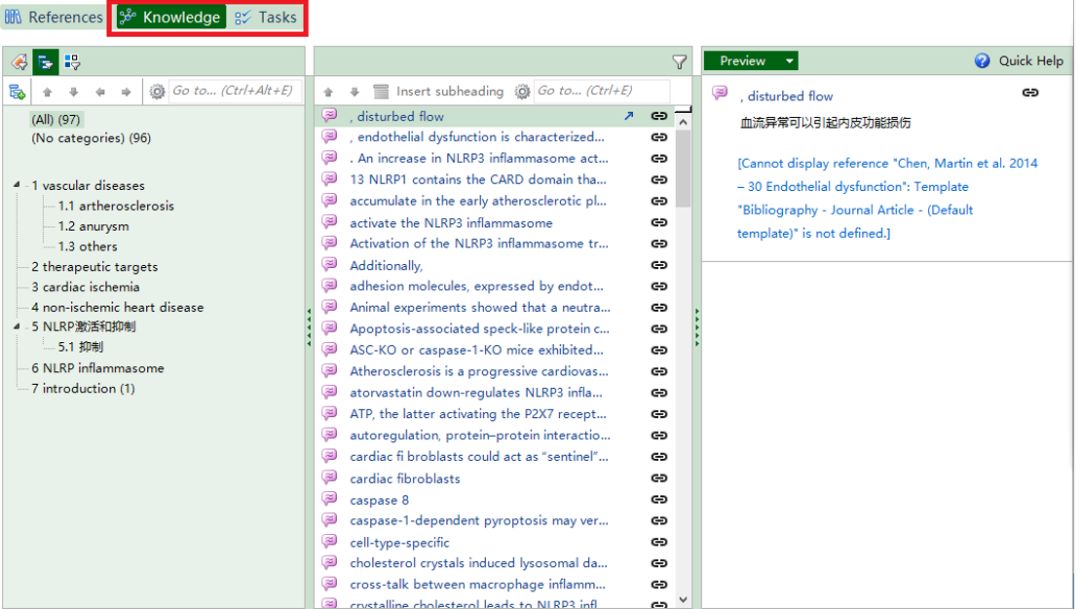Click Insert subheading button
The height and width of the screenshot is (609, 1080).
click(x=439, y=91)
